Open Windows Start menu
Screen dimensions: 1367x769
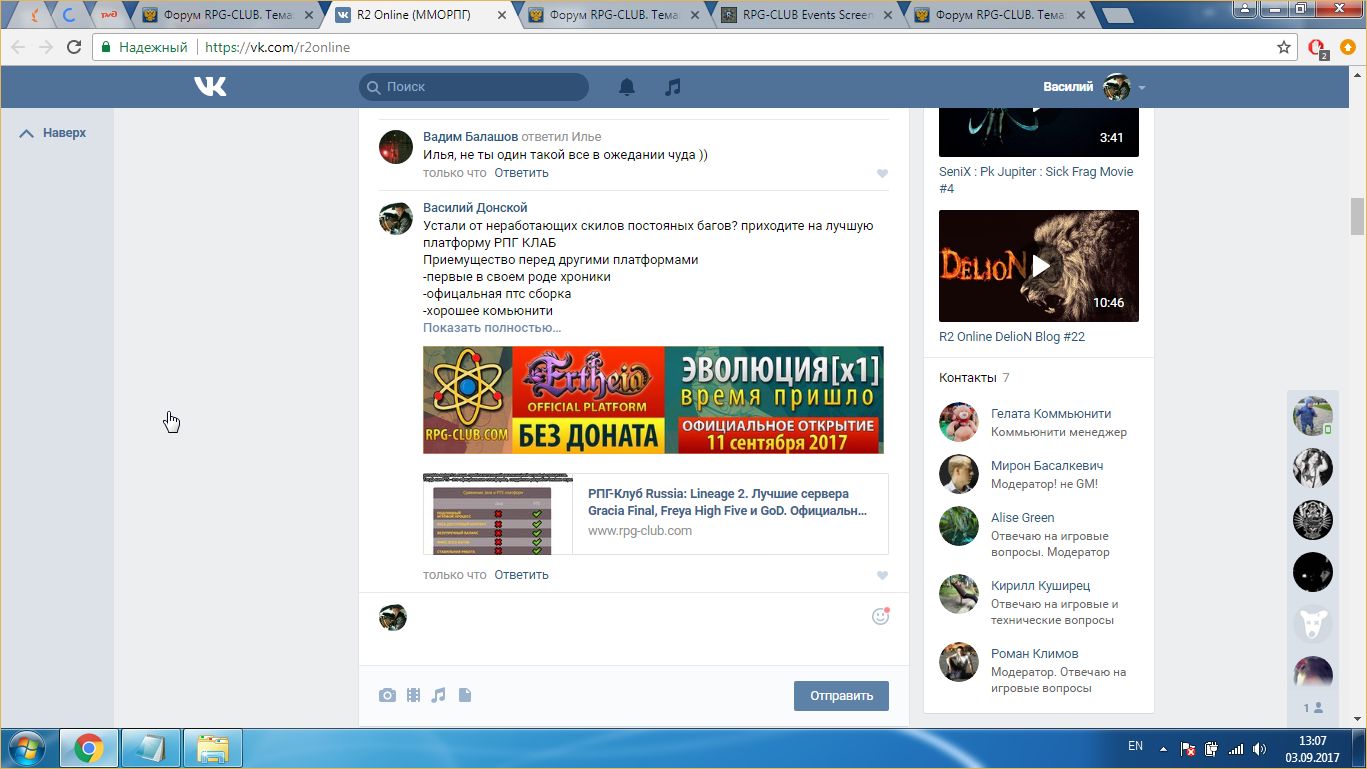[x=26, y=748]
